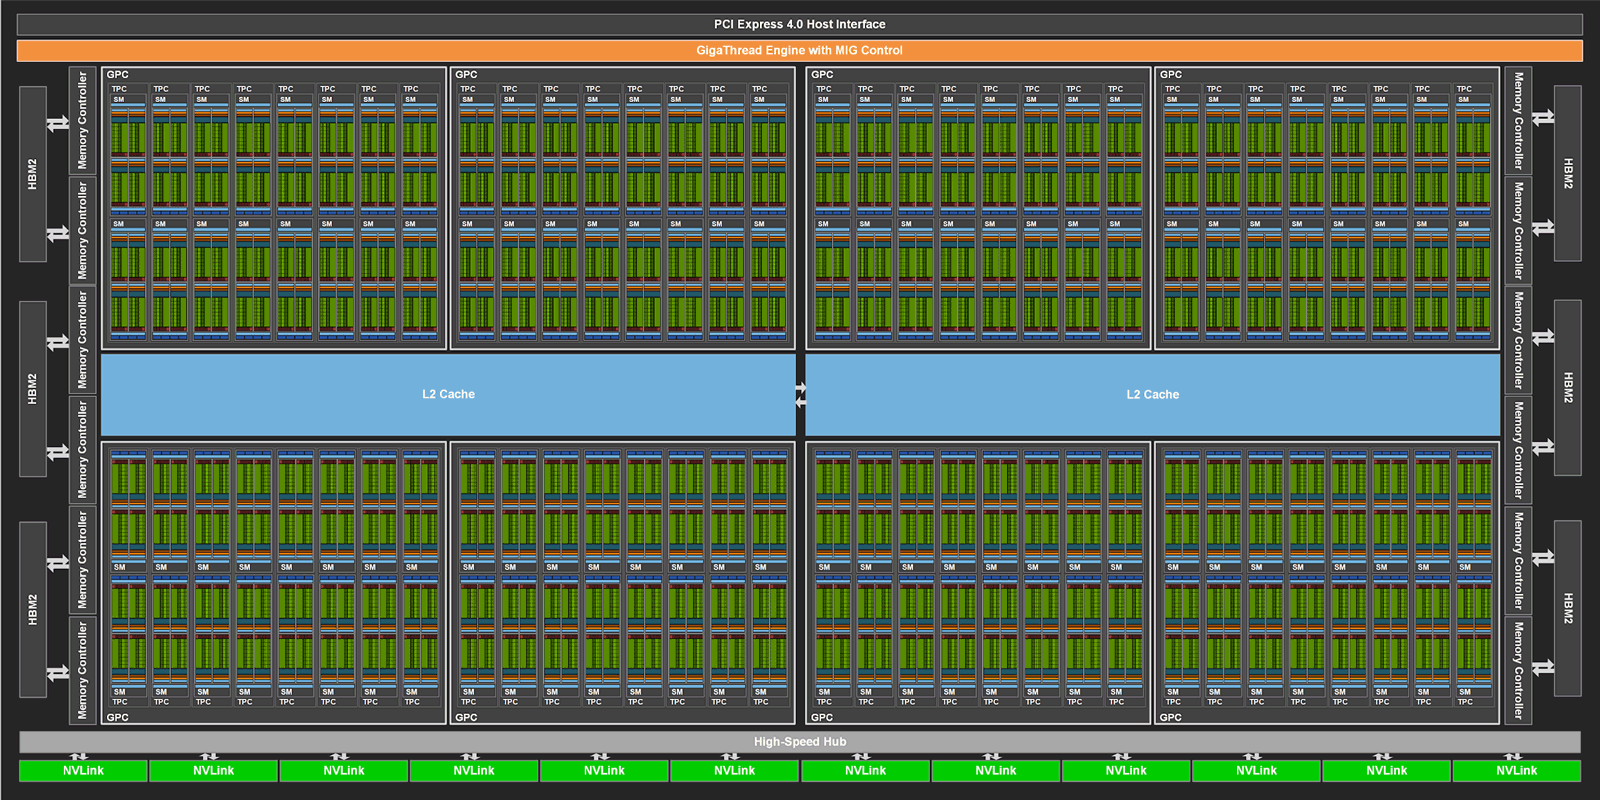Image resolution: width=1600 pixels, height=800 pixels.
Task: Click the middle HBM2 block on the left side
Action: click(33, 389)
